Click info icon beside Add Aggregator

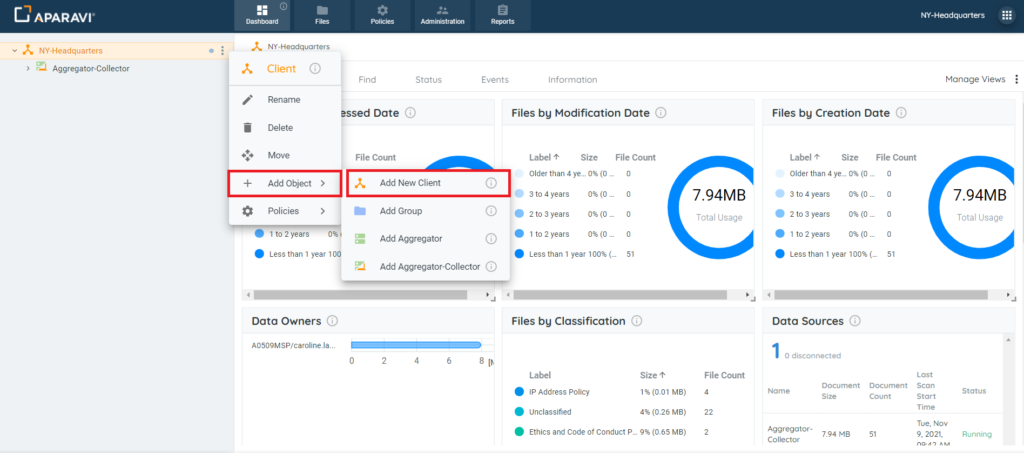click(491, 239)
